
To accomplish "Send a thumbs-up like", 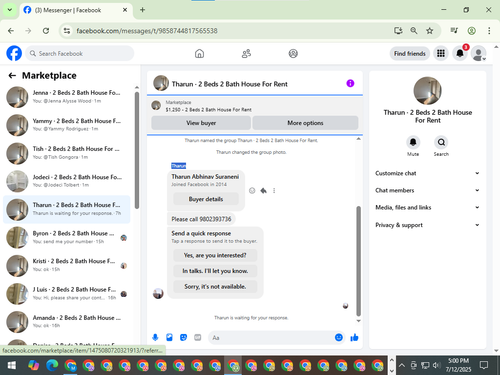I will 354,338.
